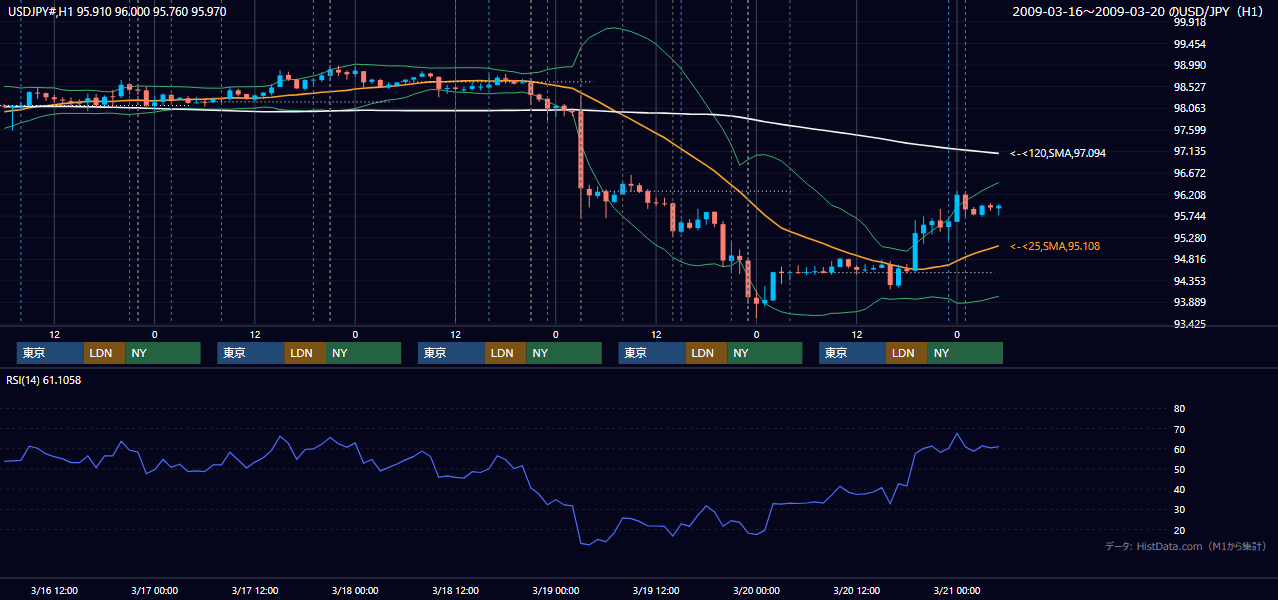The image size is (1278, 600).
Task: Pick the 東京 session block for 3/18
Action: (x=451, y=353)
